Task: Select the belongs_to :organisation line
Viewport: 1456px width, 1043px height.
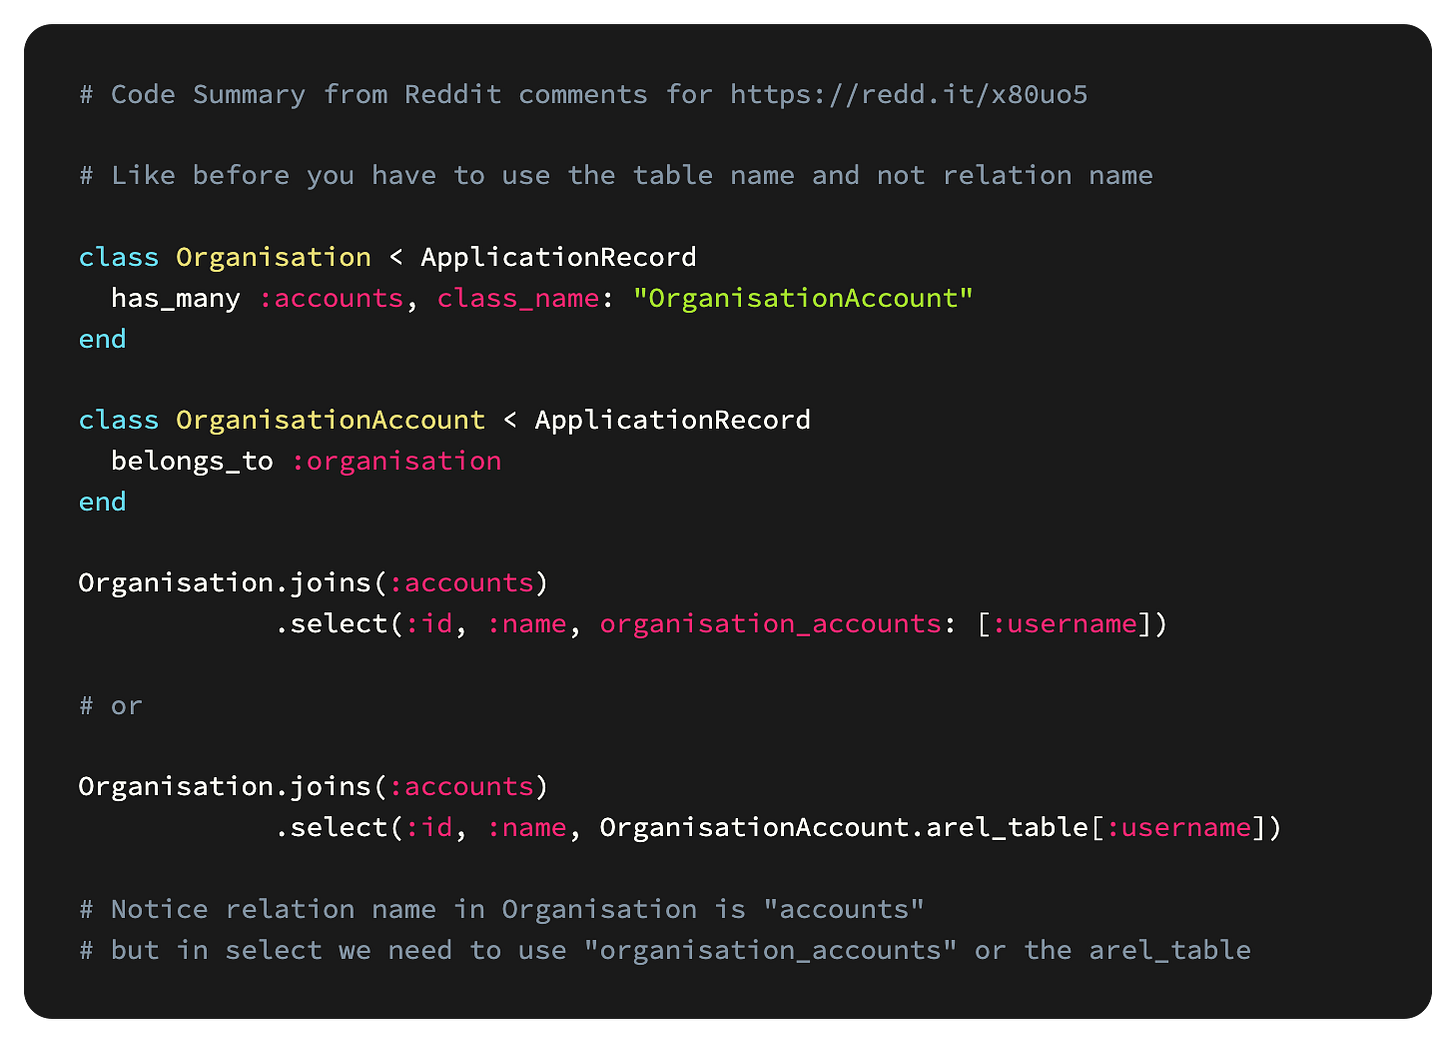Action: (303, 460)
